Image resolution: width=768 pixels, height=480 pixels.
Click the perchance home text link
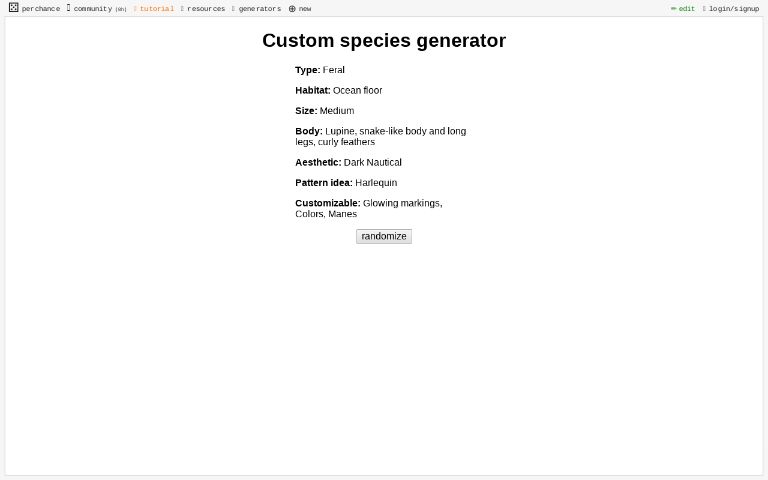tap(41, 9)
